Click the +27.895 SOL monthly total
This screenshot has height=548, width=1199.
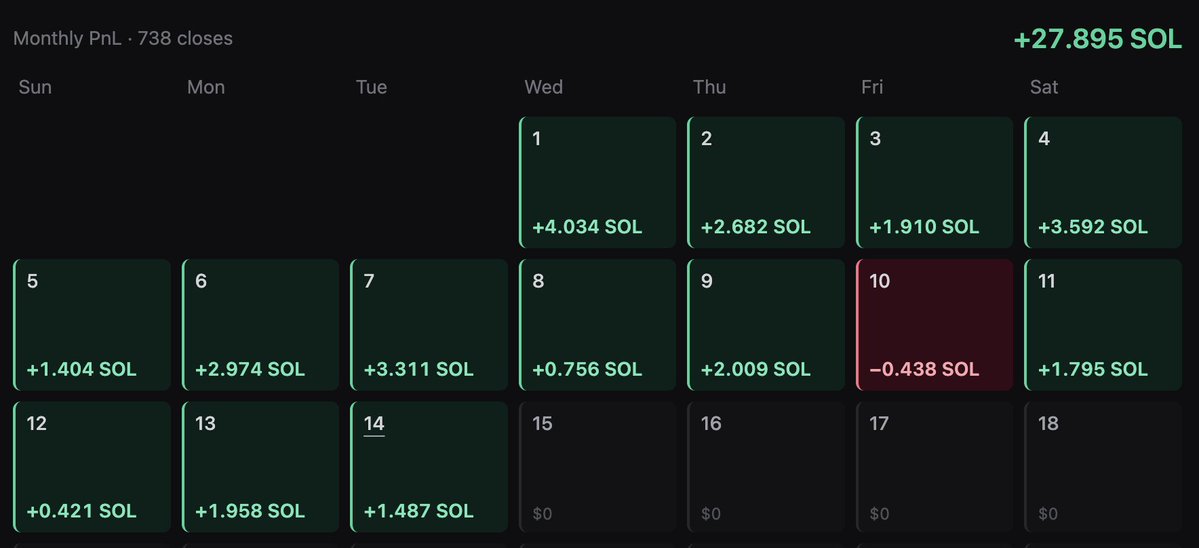(1097, 39)
